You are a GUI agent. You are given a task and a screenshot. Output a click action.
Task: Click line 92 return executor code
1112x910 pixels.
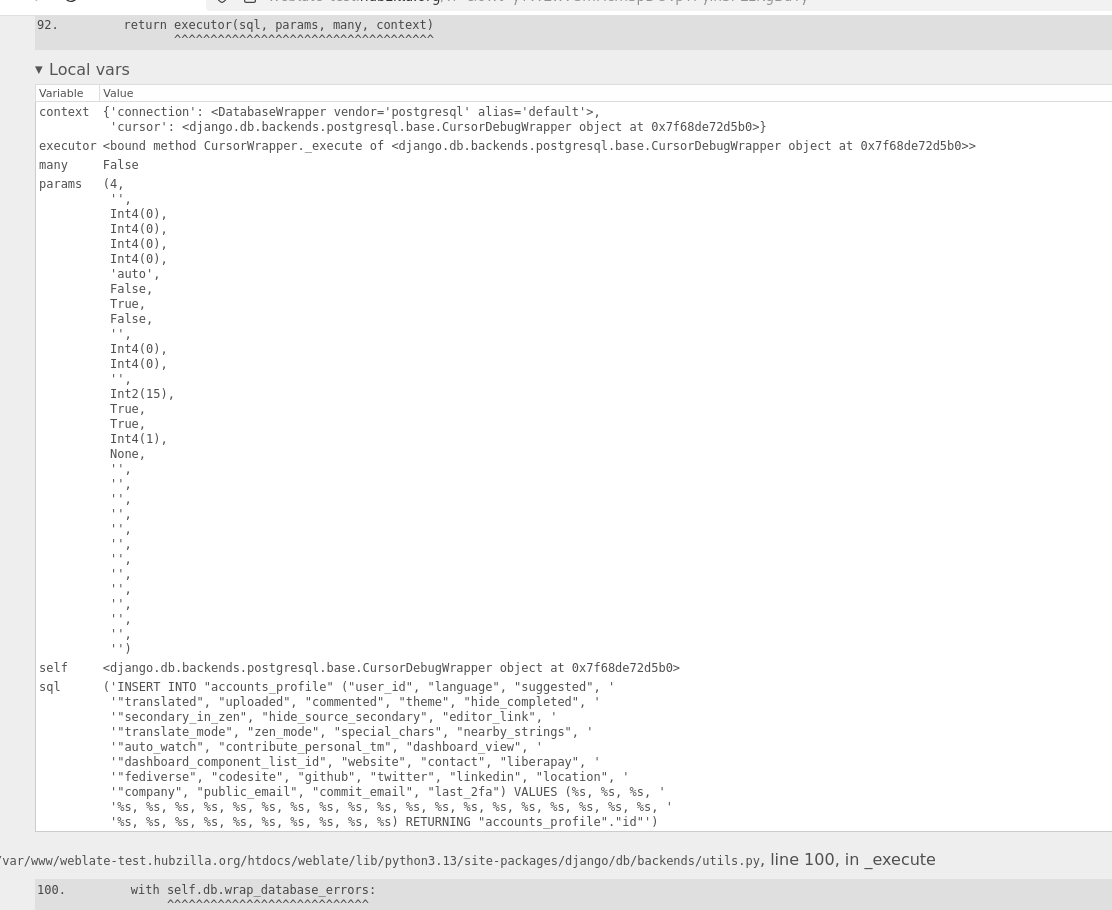278,25
